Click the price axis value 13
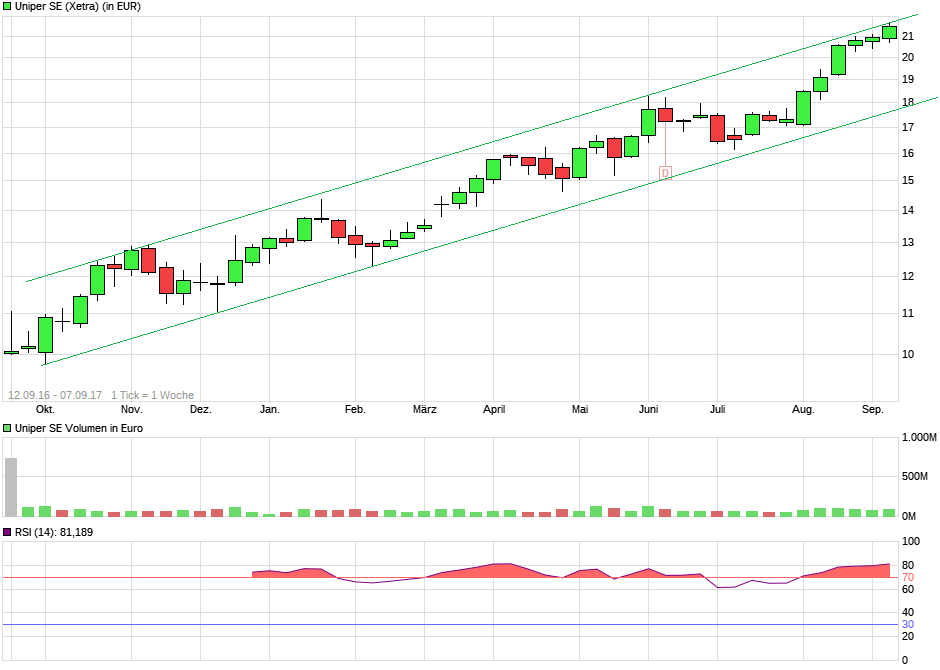The height and width of the screenshot is (670, 940). [908, 243]
